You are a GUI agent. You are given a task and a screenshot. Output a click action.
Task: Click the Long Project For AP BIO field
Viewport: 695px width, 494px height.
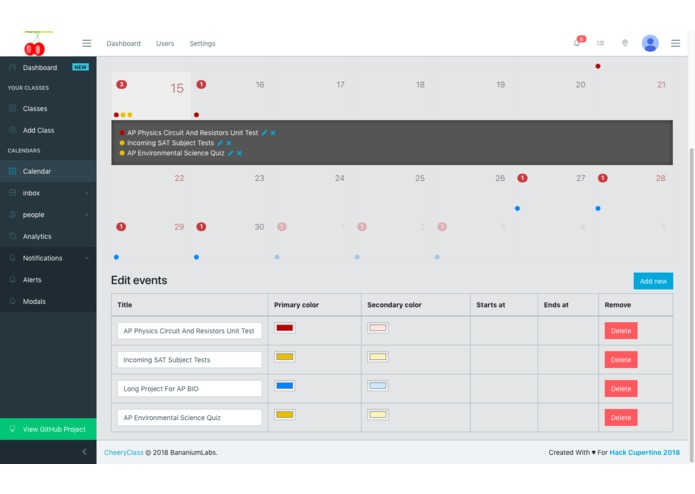pos(189,389)
